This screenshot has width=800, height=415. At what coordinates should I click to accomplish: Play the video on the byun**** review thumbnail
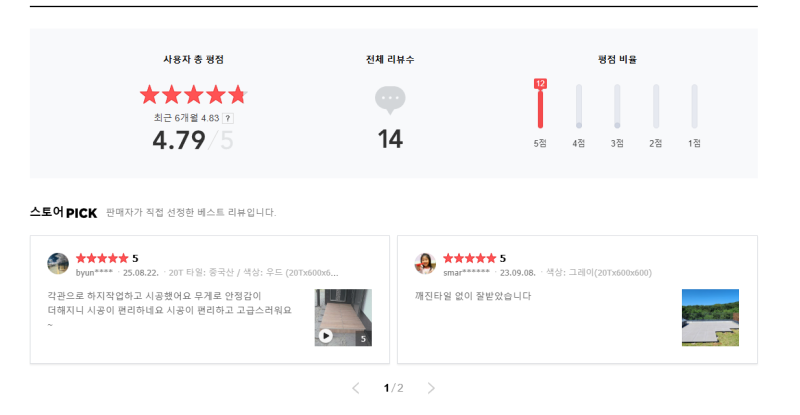pos(326,335)
